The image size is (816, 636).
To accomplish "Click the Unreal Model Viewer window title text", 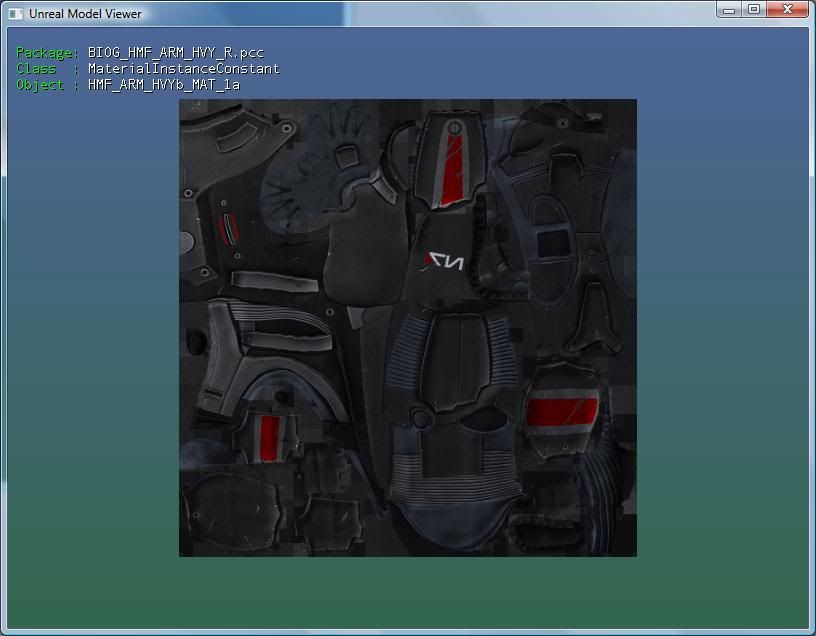I will pos(85,14).
